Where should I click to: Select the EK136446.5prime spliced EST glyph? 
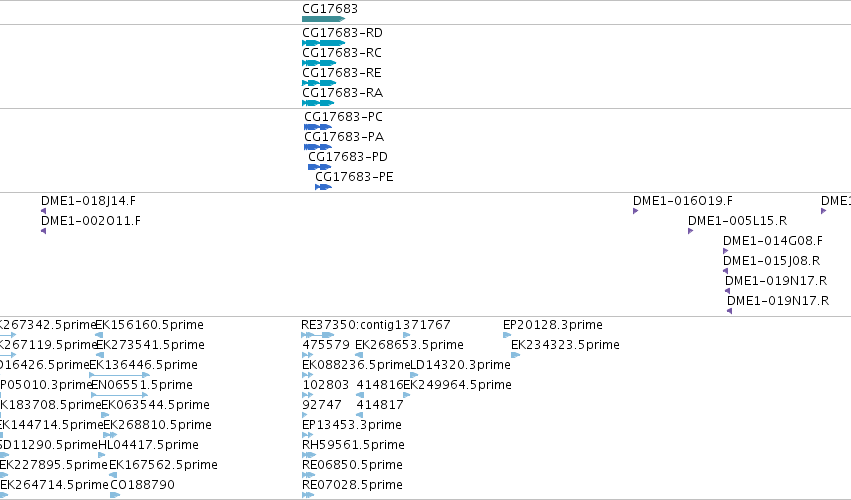119,375
